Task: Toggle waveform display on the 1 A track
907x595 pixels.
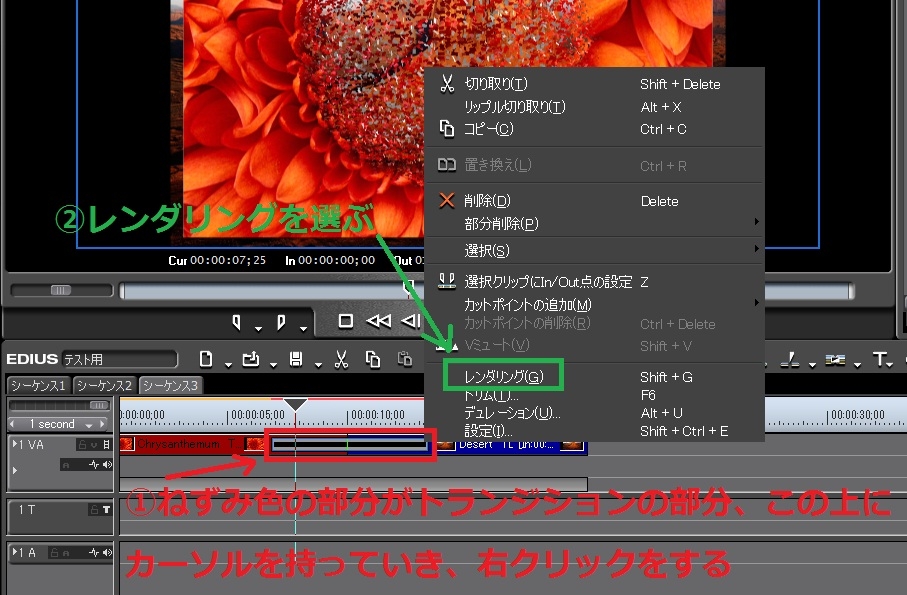Action: (94, 553)
